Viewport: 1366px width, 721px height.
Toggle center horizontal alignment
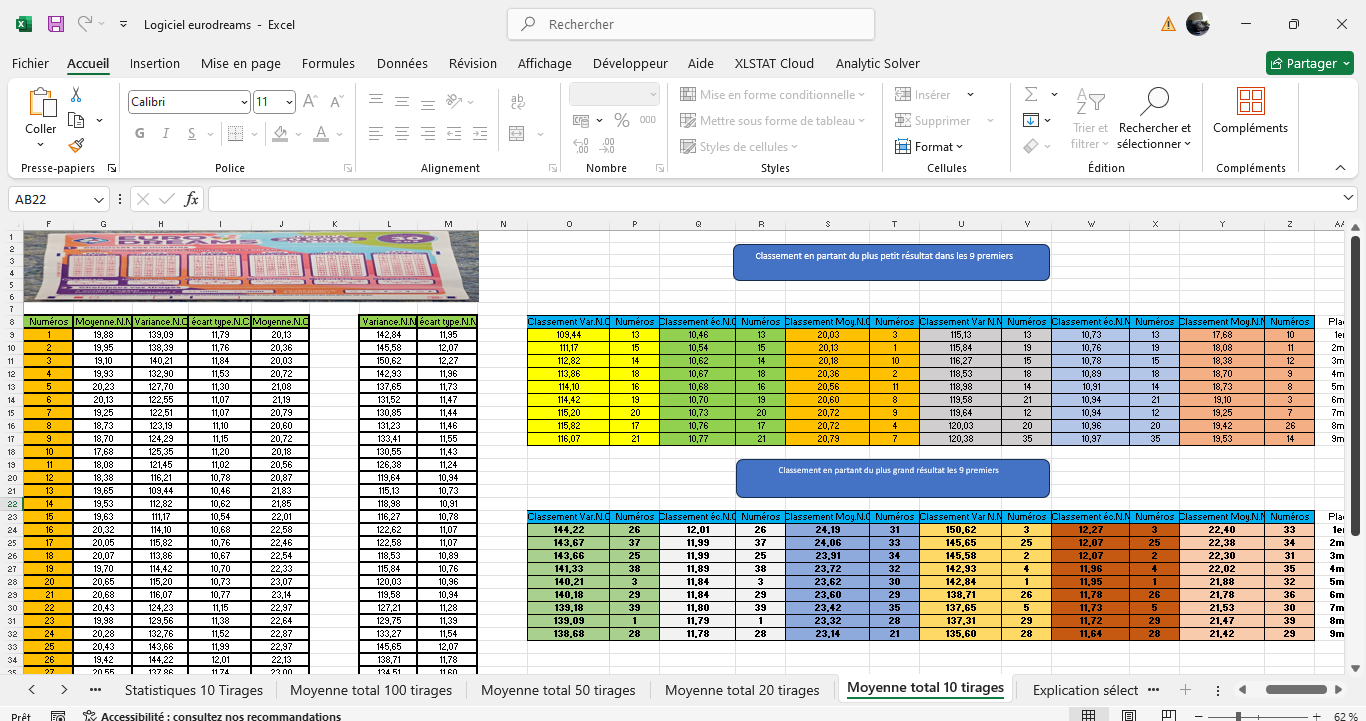coord(401,133)
